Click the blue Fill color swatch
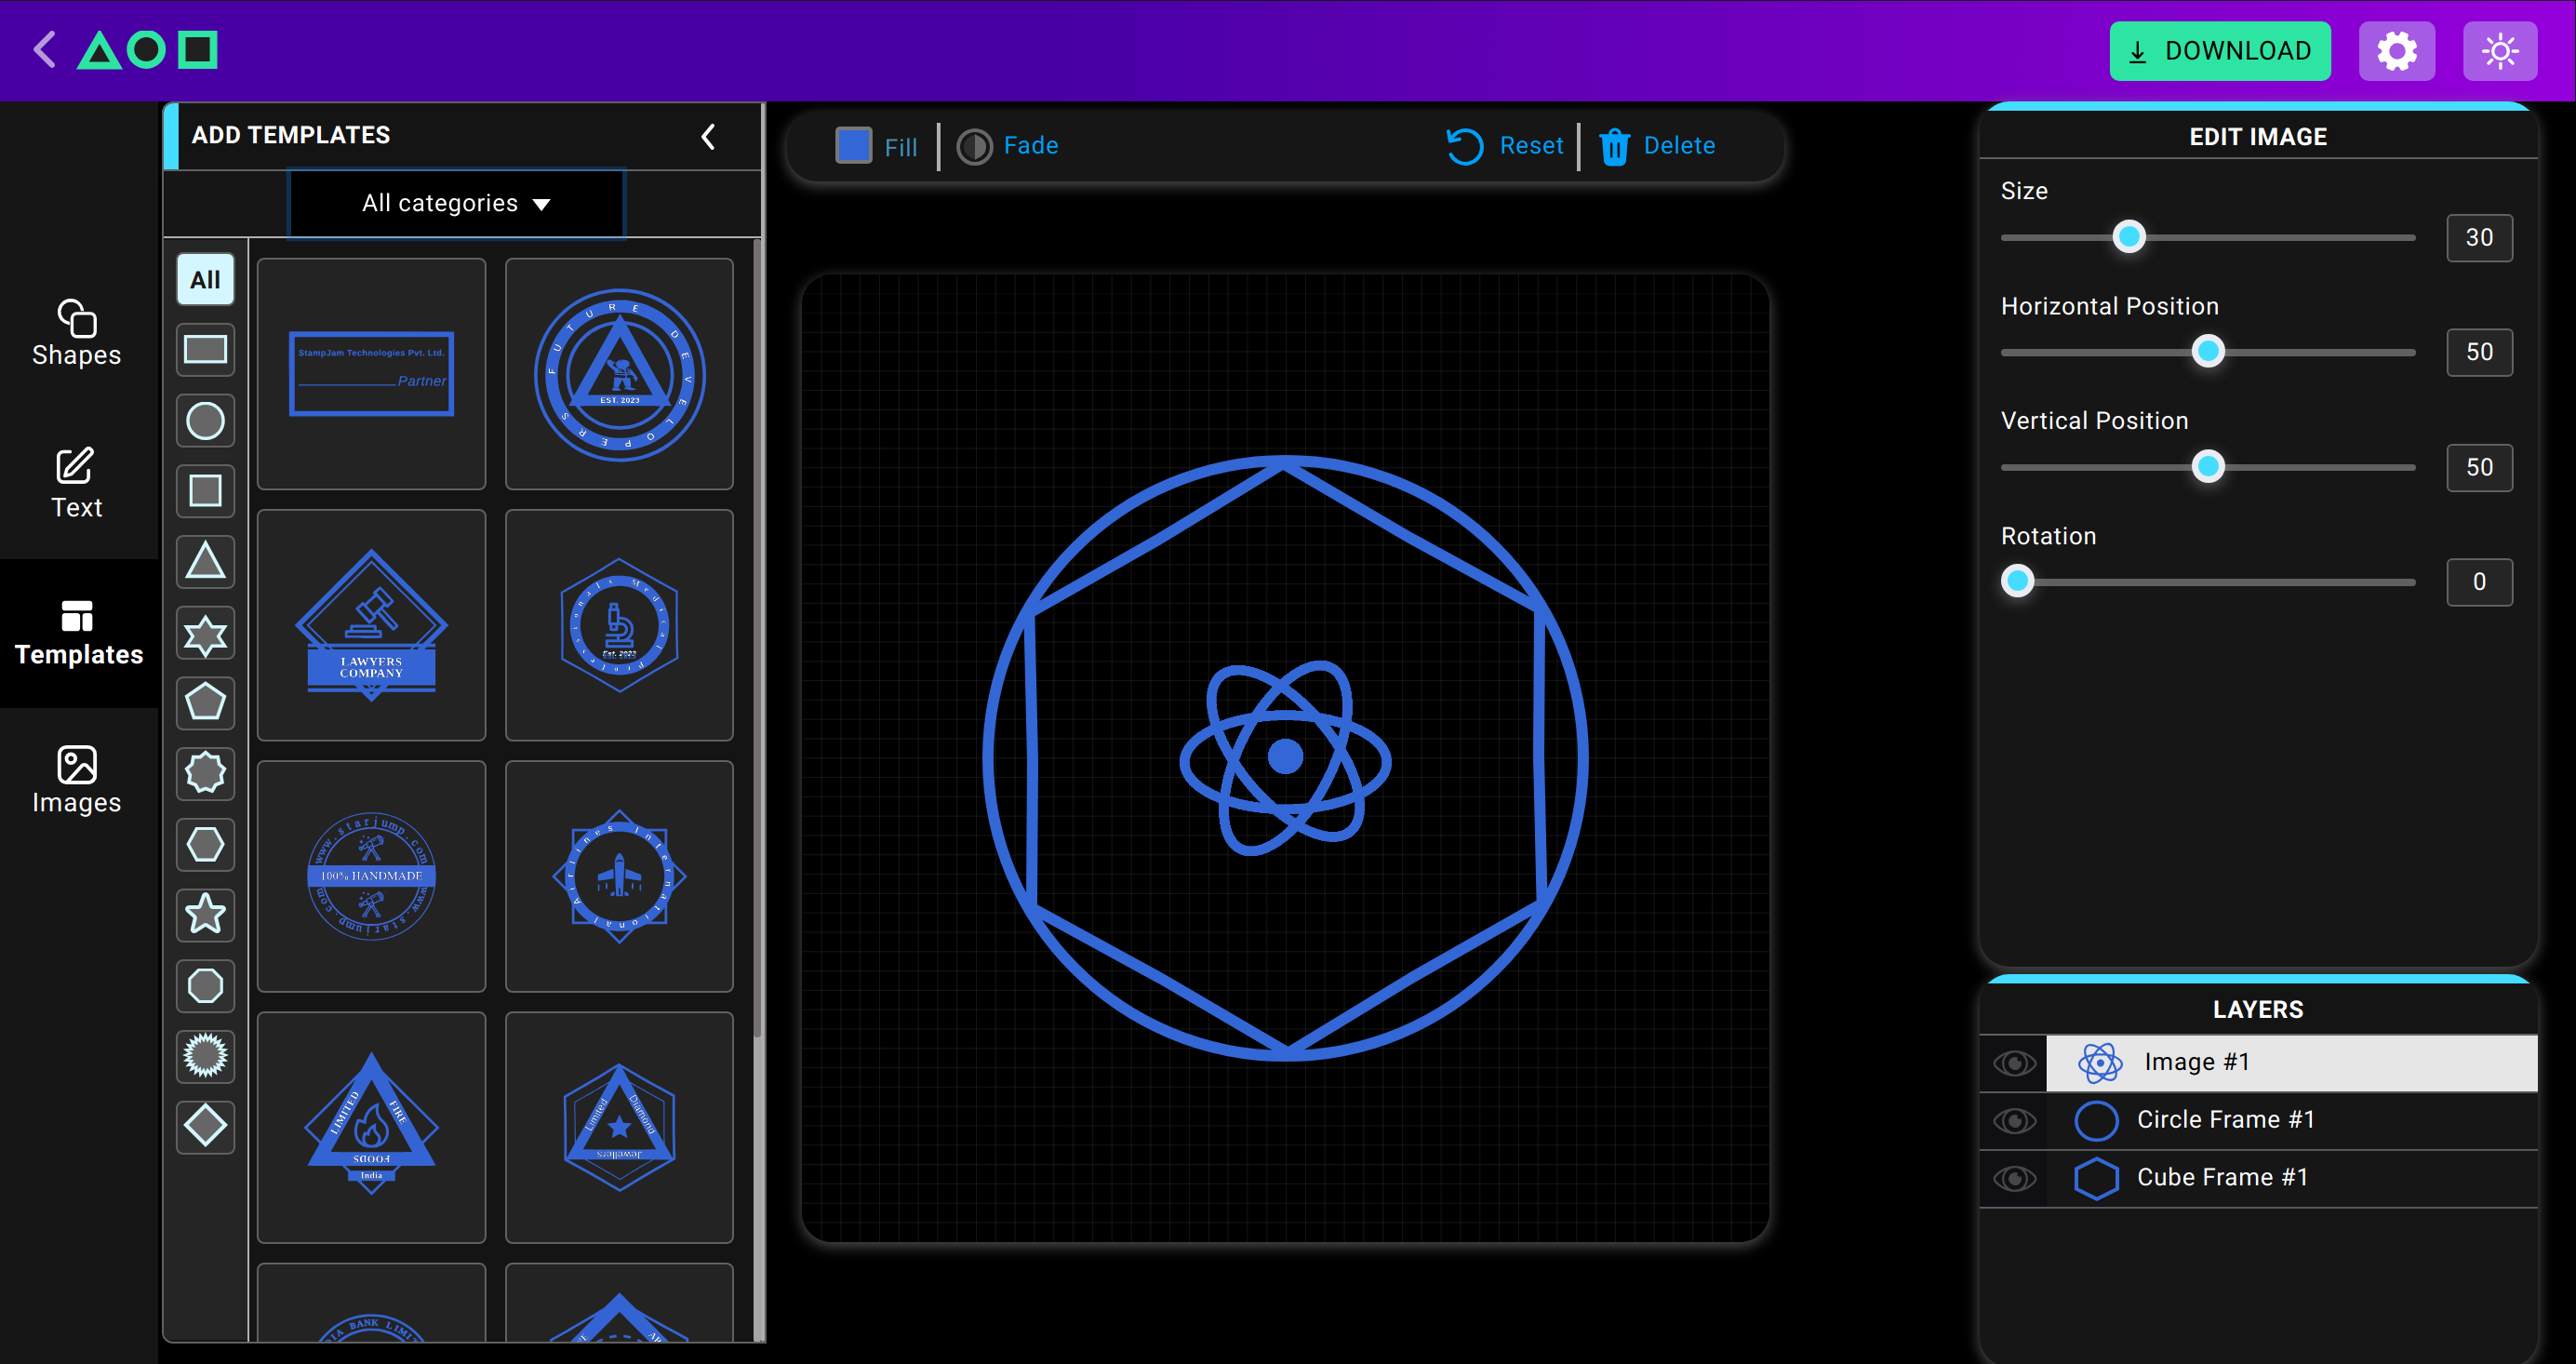2576x1364 pixels. tap(853, 146)
